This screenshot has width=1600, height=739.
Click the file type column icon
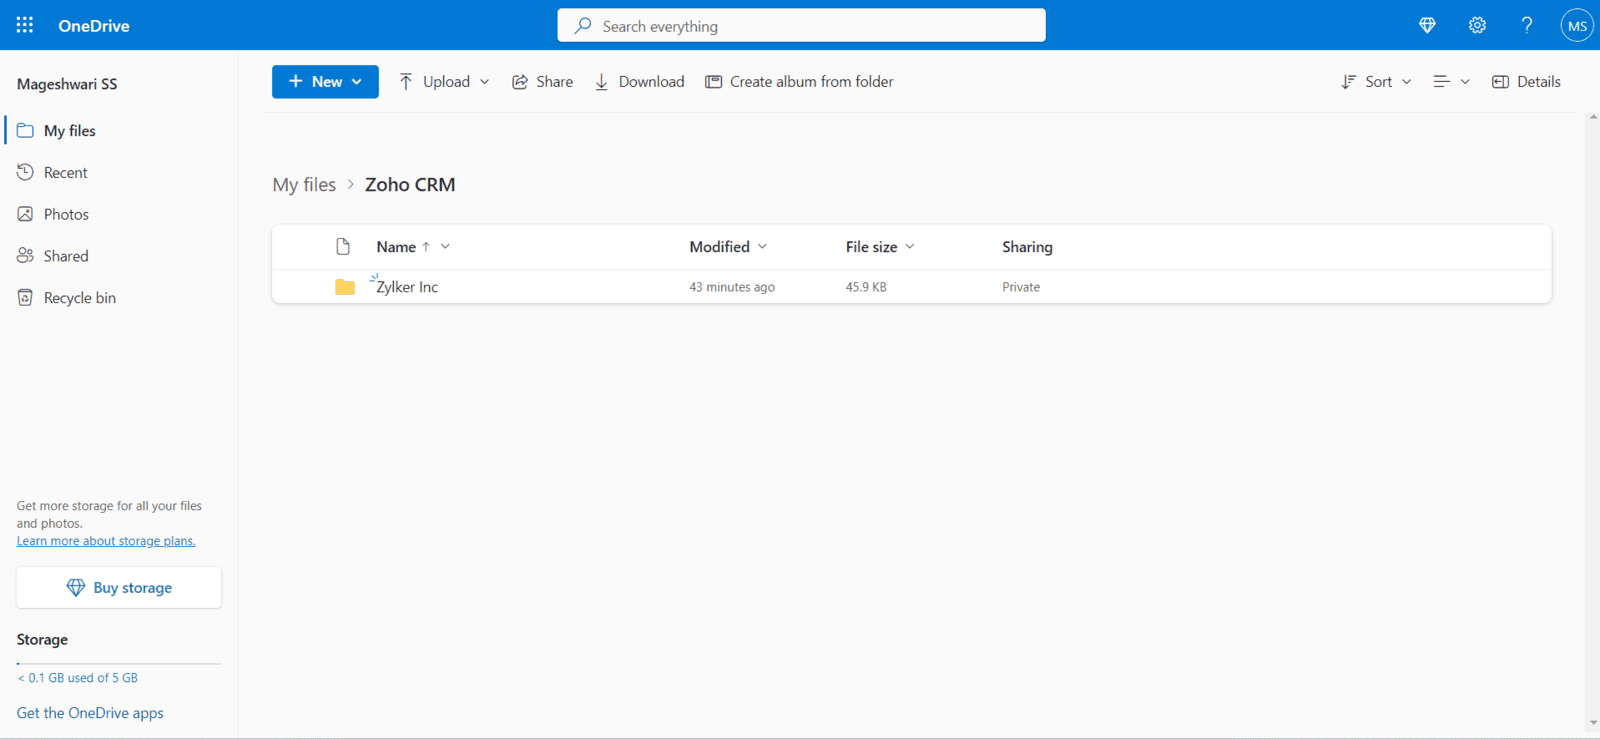(343, 247)
